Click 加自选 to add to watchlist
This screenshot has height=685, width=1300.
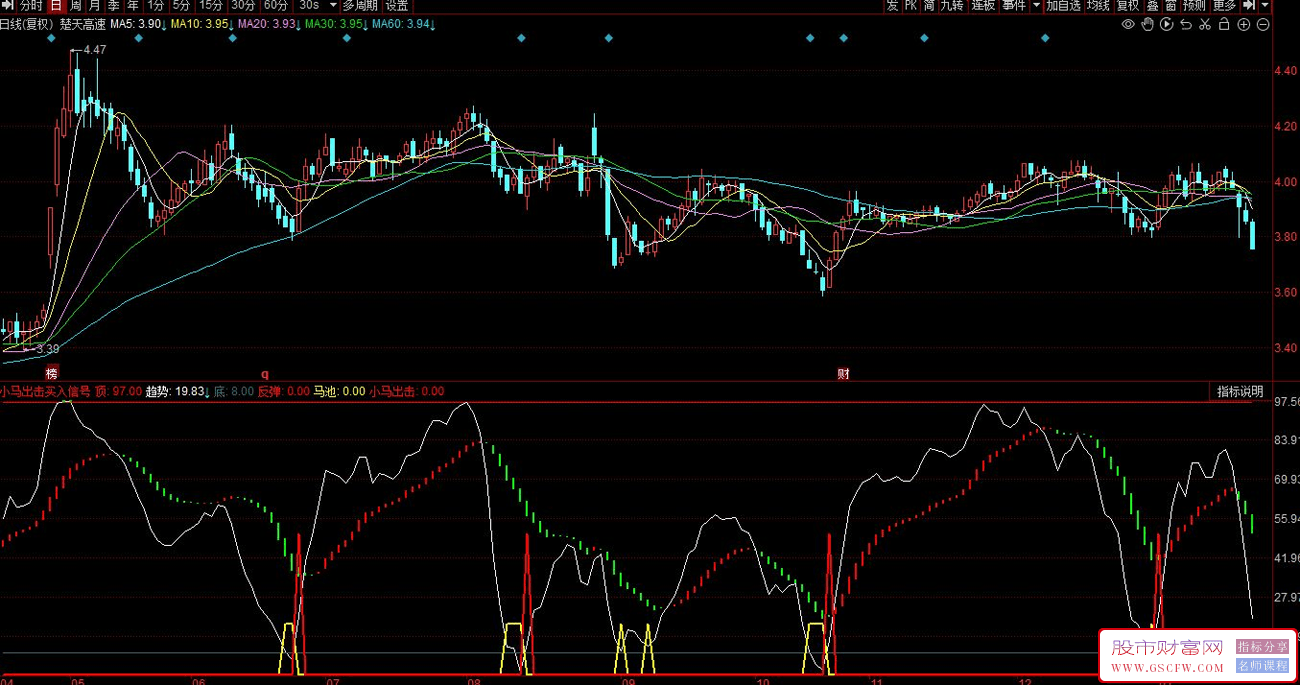click(1064, 5)
